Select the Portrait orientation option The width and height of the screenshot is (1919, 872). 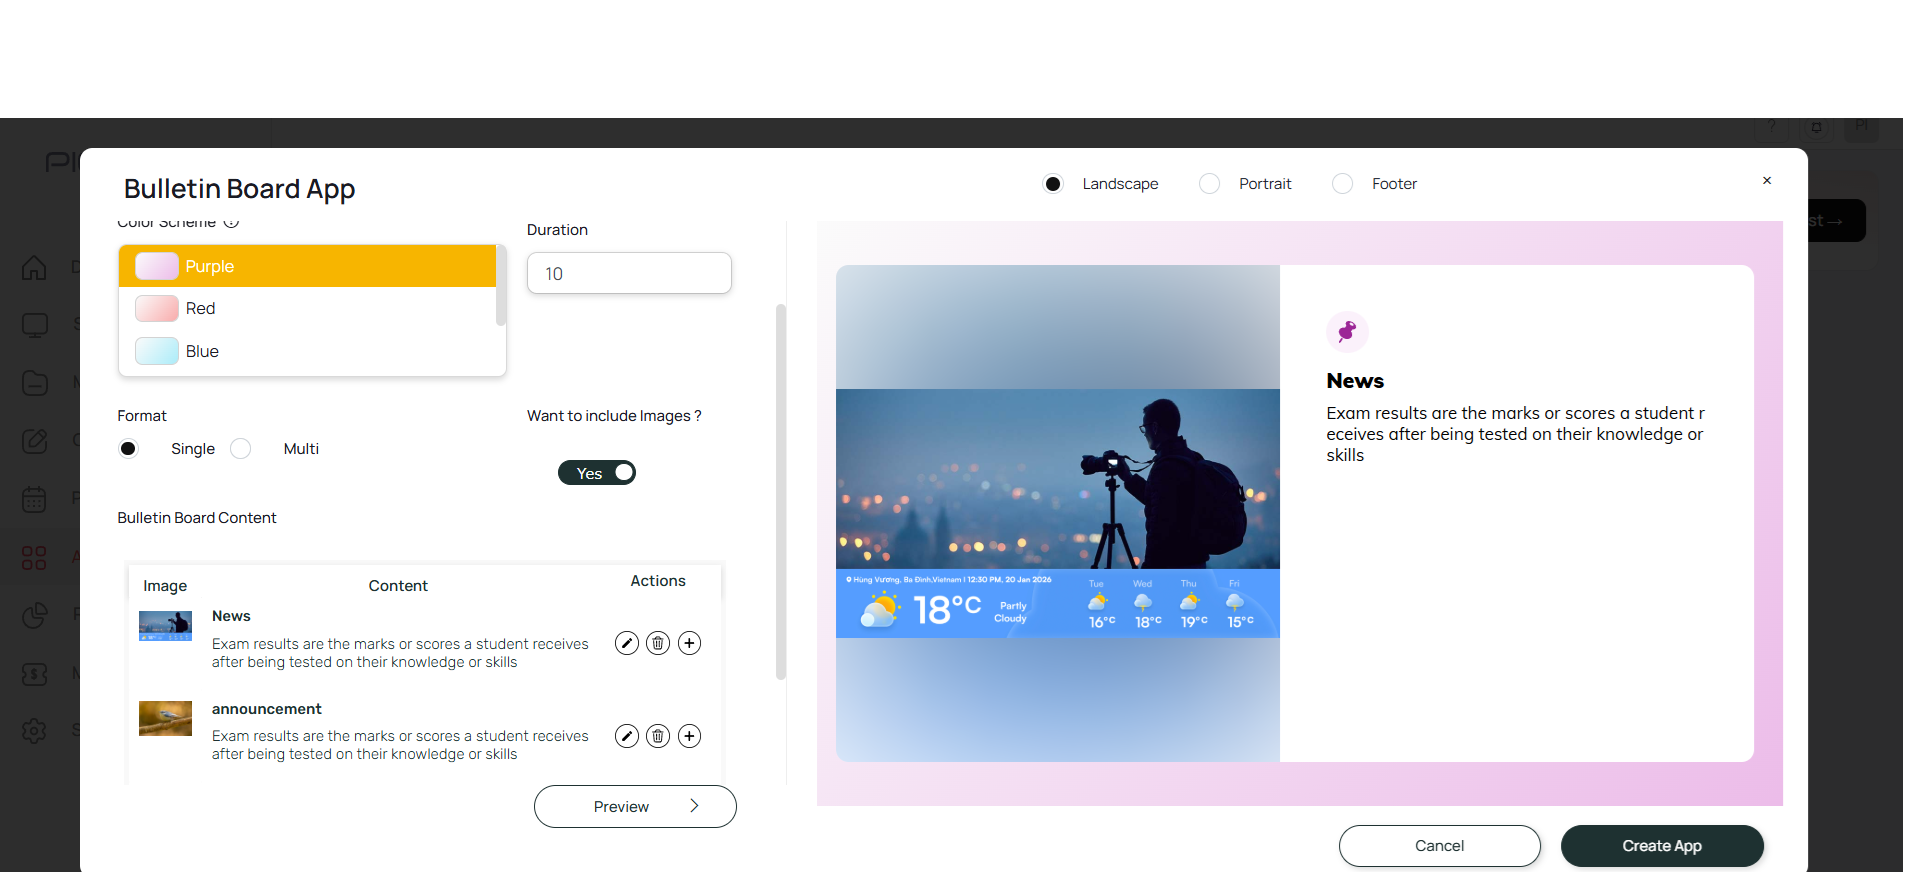point(1210,184)
